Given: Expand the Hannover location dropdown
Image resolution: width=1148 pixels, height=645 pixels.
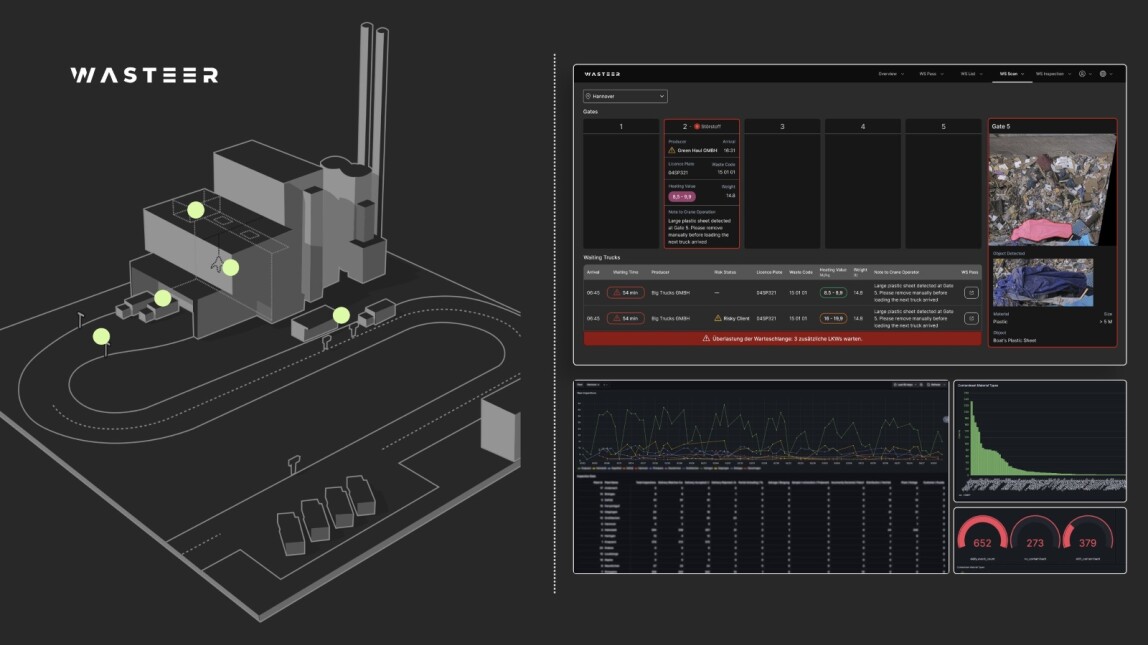Looking at the screenshot, I should (625, 96).
